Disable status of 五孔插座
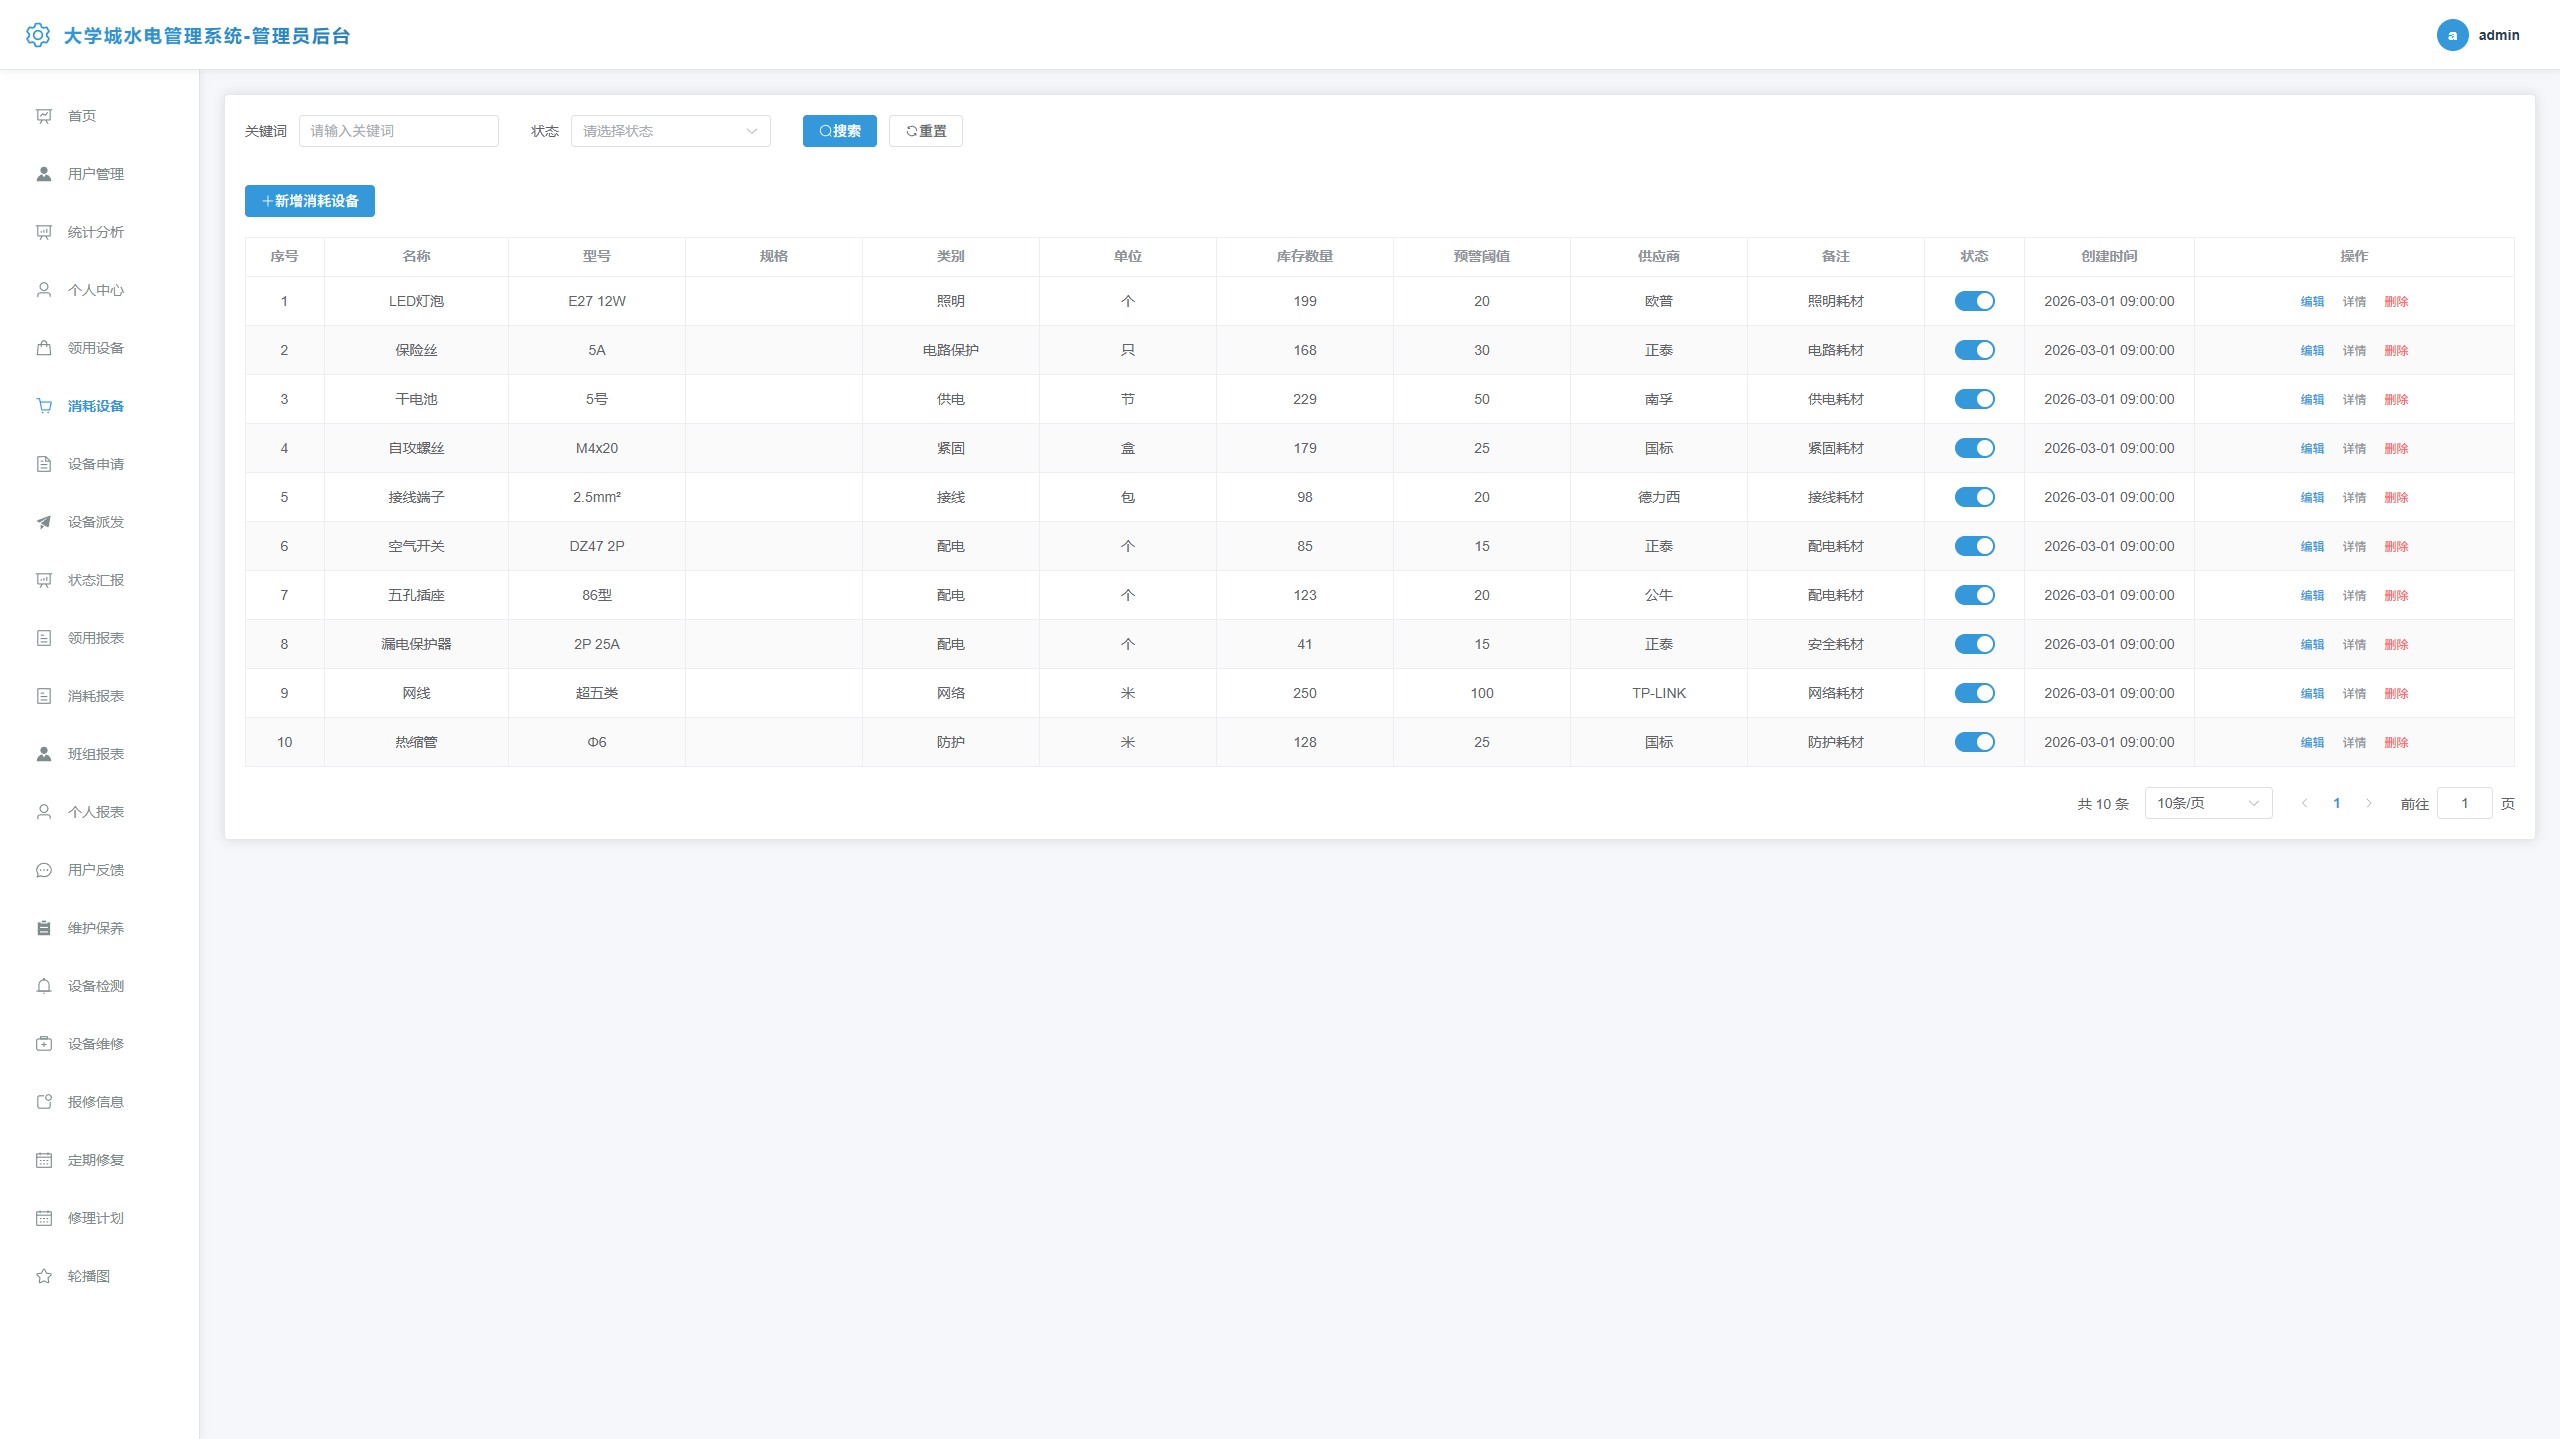Screen dimensions: 2560x1439 [x=1974, y=595]
